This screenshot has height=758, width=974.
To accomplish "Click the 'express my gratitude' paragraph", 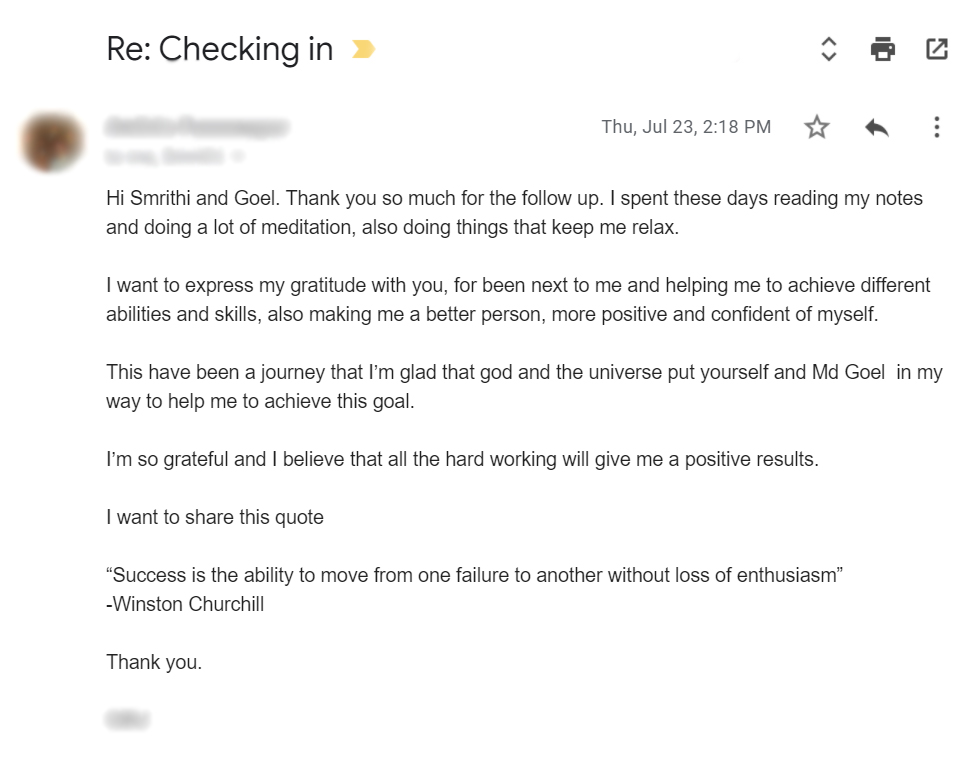I will (x=518, y=299).
